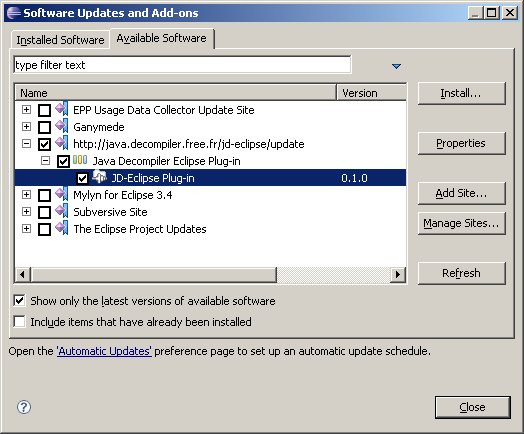Sort by the Name column header
524x434 pixels.
[175, 93]
